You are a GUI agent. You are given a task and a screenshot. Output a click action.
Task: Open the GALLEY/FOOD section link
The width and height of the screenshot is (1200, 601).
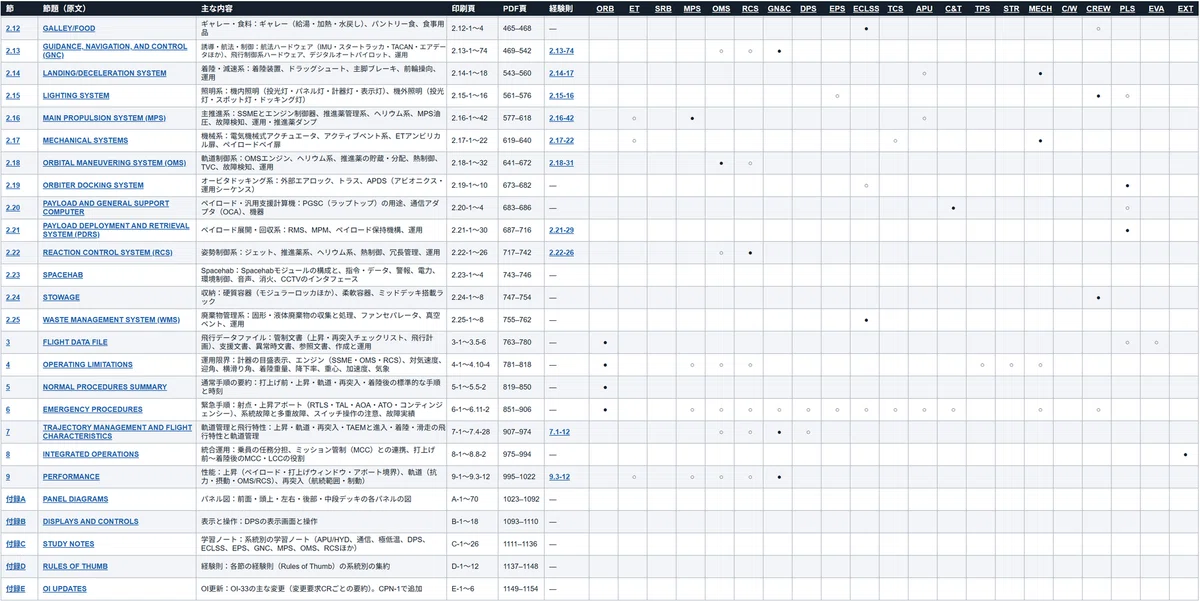(x=69, y=28)
